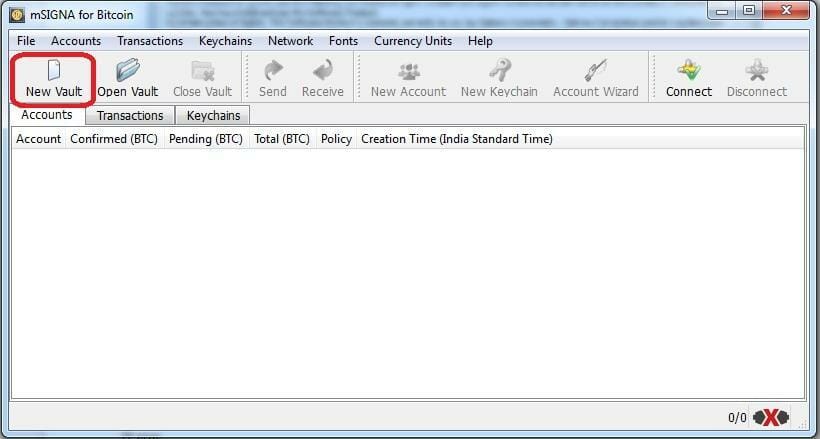
Task: Click the Close Vault toolbar icon
Action: click(x=202, y=70)
